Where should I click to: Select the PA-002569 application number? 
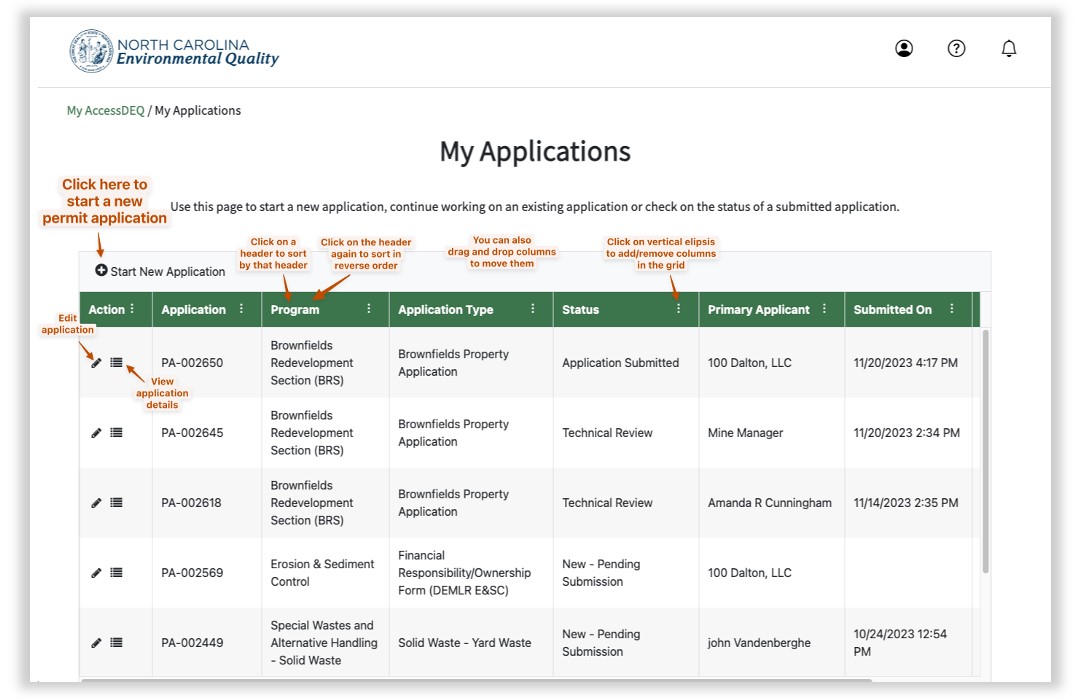(x=192, y=573)
